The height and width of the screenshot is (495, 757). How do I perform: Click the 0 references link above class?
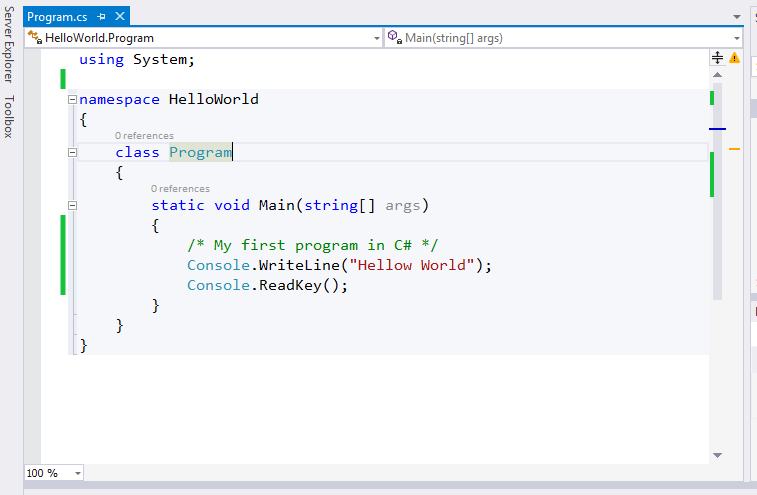144,136
